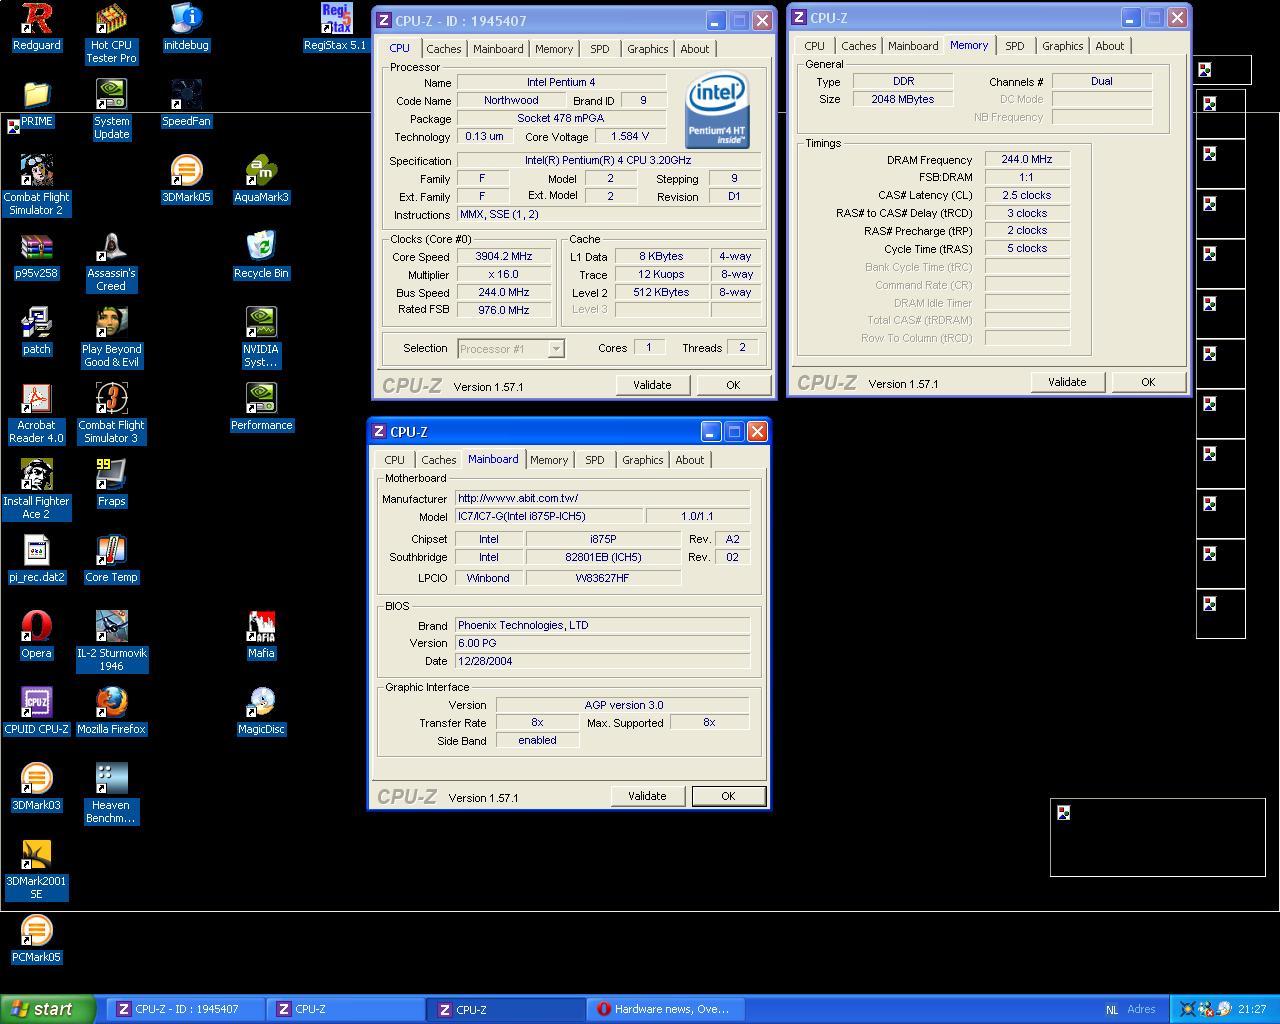The height and width of the screenshot is (1024, 1280).
Task: Open RegiStax 5.1 shortcut
Action: (x=335, y=27)
